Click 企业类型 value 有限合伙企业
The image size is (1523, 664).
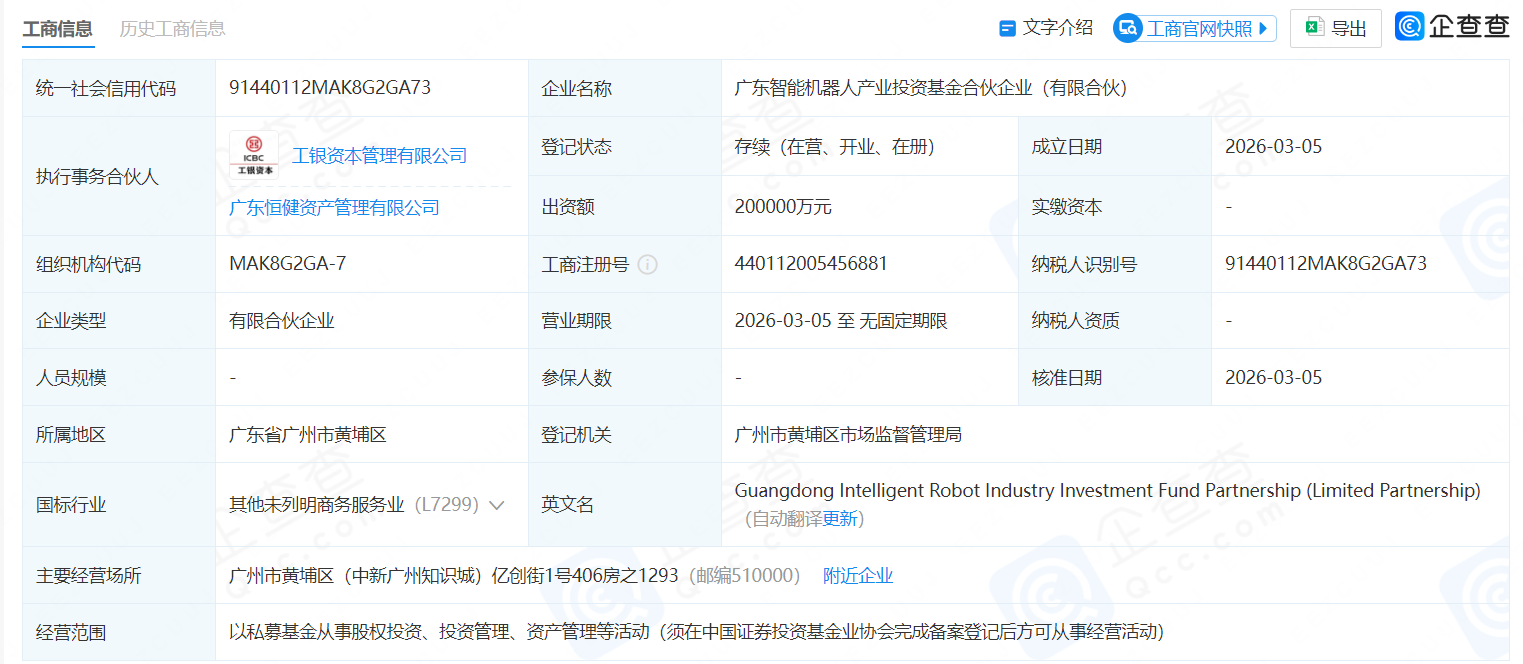(282, 321)
